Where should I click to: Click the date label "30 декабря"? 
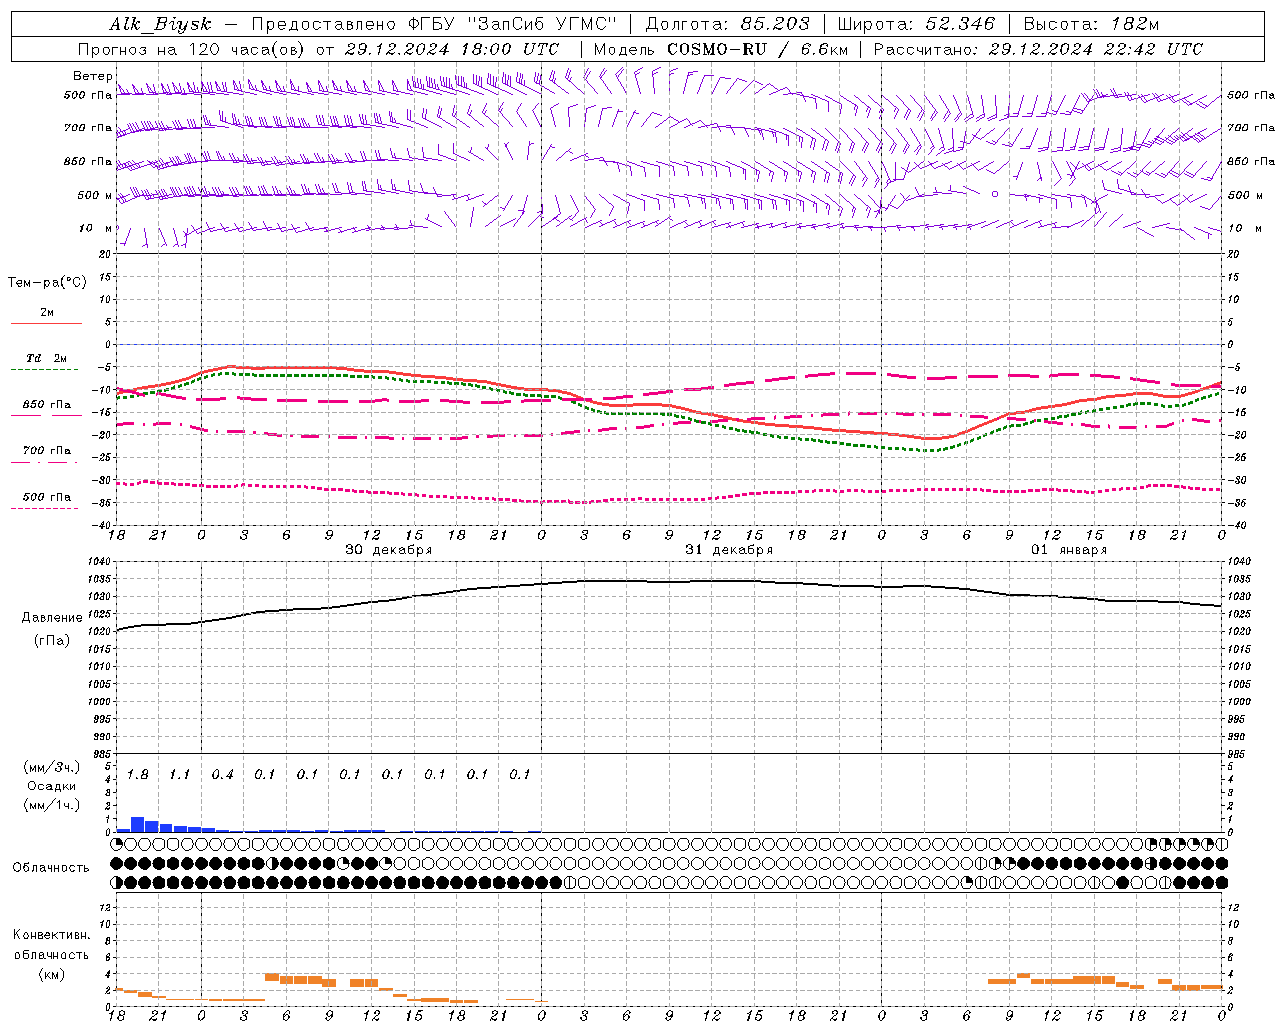tap(389, 550)
